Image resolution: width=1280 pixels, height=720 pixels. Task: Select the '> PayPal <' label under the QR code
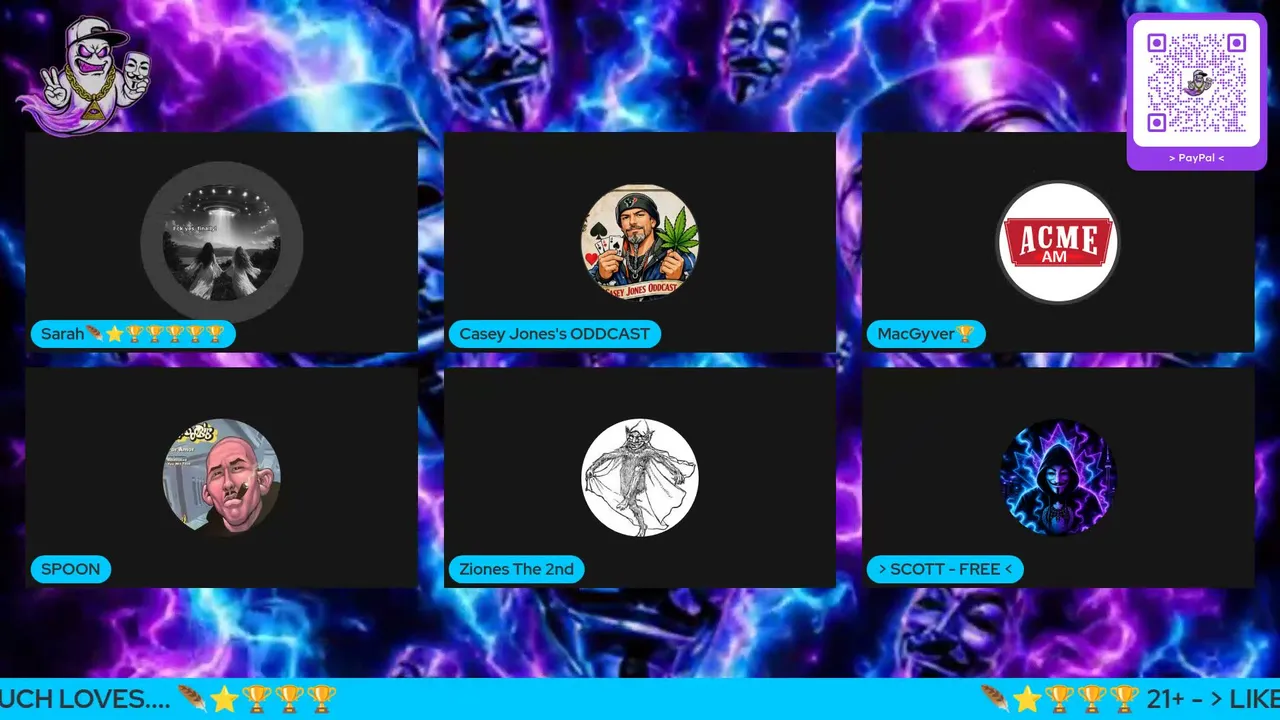[1196, 158]
